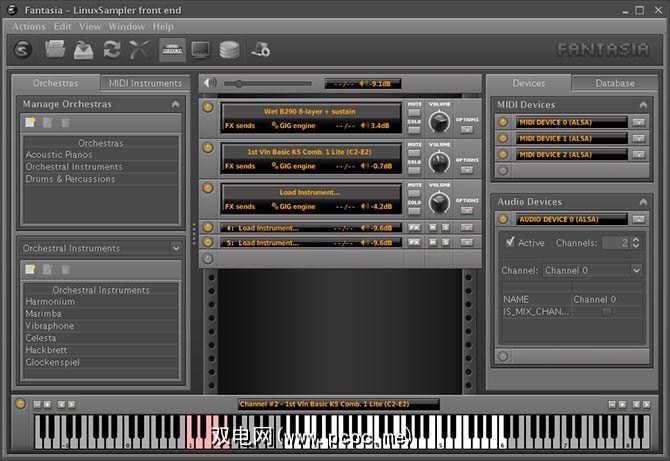670x461 pixels.
Task: Click Load Instrument on third channel
Action: click(x=309, y=192)
